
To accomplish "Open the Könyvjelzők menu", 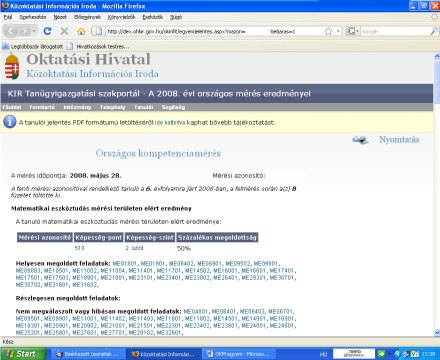I will (122, 17).
